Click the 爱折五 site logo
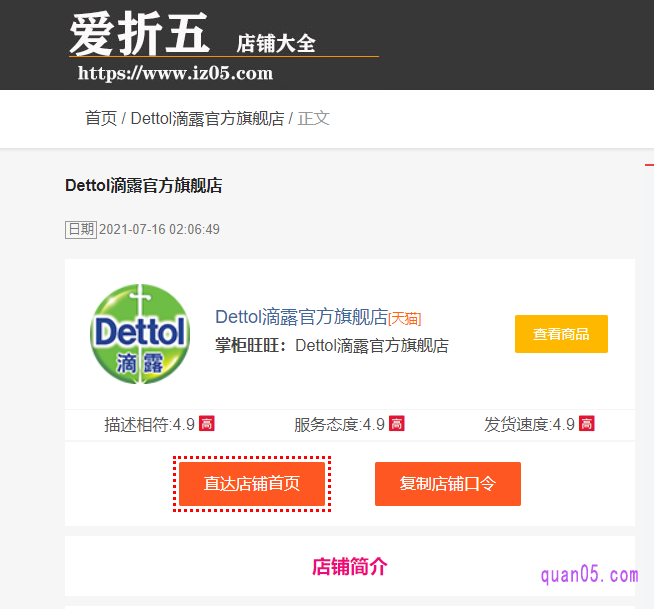 [x=139, y=33]
